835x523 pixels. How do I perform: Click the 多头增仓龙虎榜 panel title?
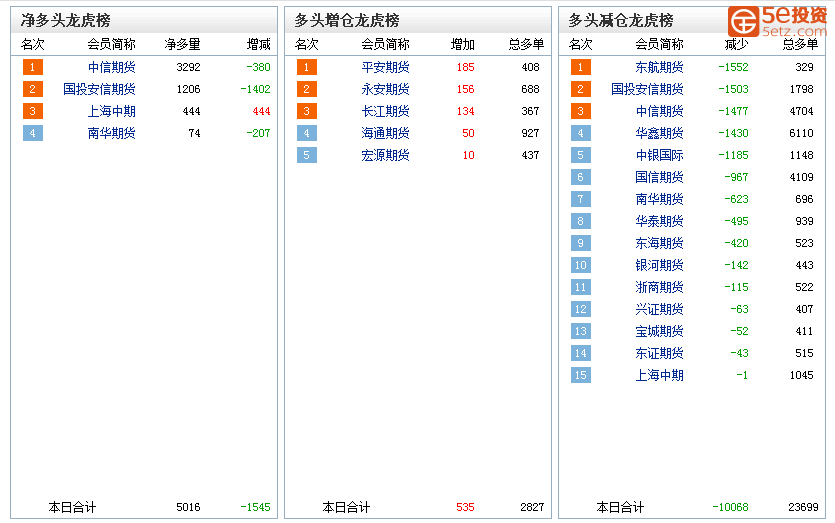point(347,20)
